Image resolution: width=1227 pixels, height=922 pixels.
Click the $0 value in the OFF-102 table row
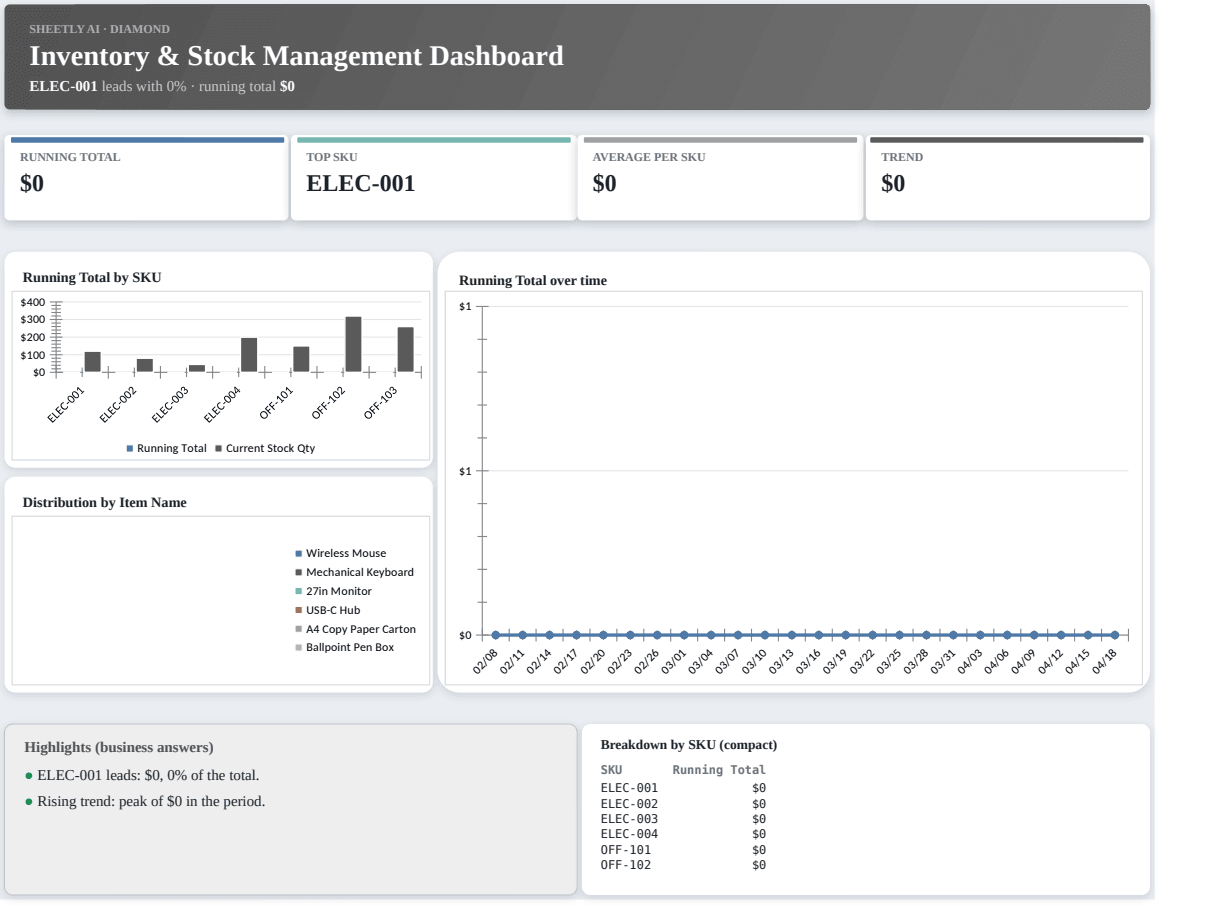[x=759, y=865]
